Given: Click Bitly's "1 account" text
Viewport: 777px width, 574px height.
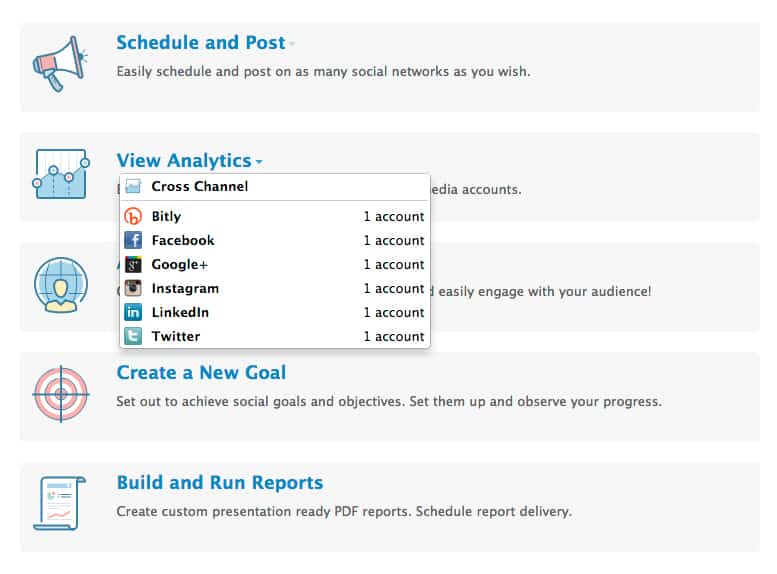Looking at the screenshot, I should [394, 217].
